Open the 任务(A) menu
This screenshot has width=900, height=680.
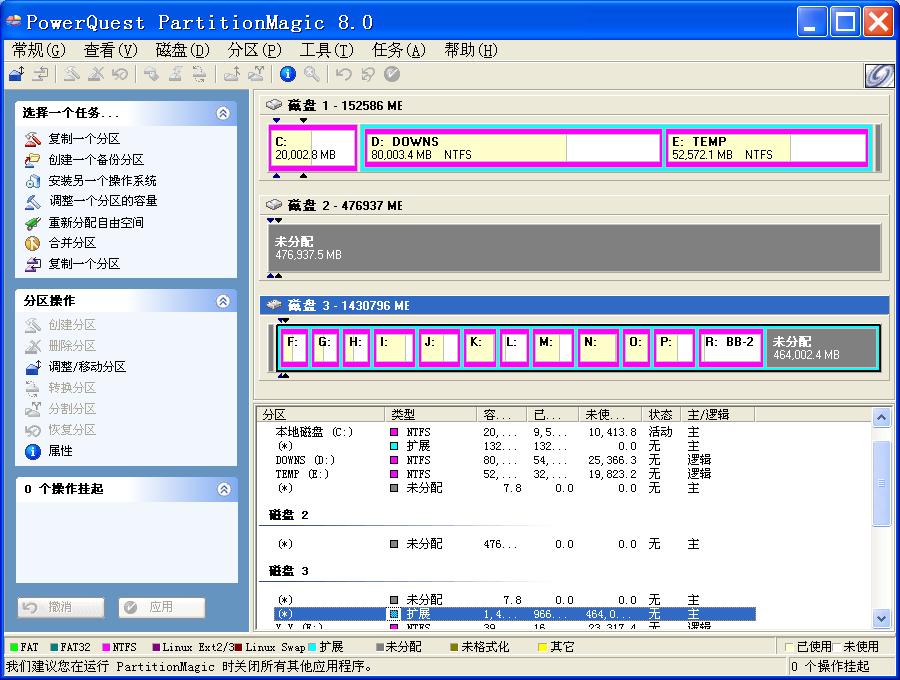pyautogui.click(x=399, y=50)
